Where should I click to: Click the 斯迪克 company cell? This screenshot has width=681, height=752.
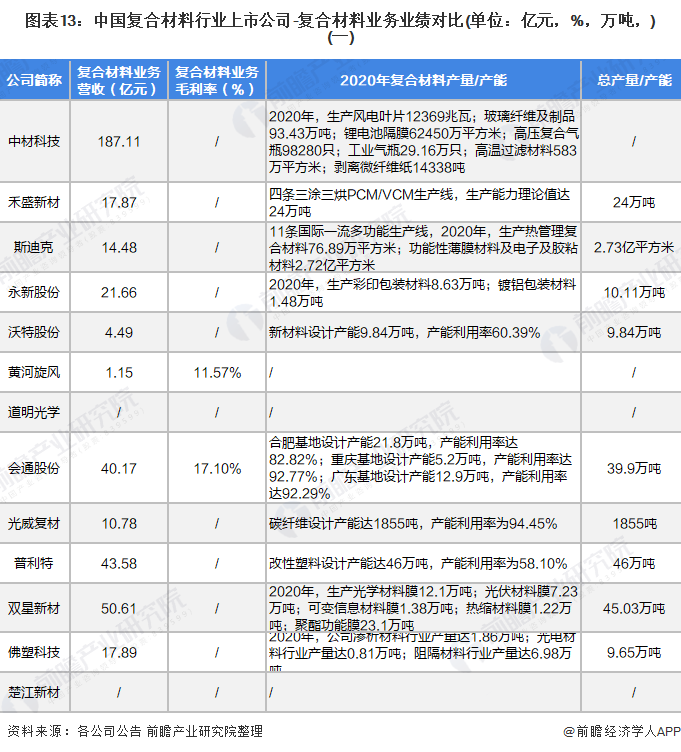pyautogui.click(x=34, y=247)
